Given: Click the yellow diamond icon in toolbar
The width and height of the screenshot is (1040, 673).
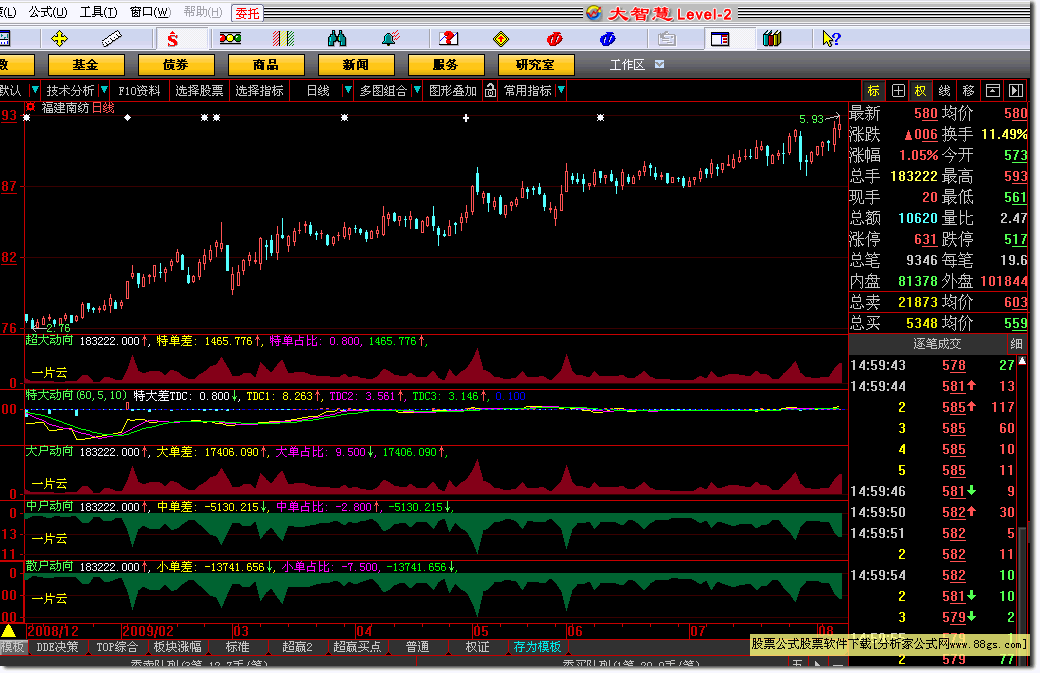Looking at the screenshot, I should [501, 39].
